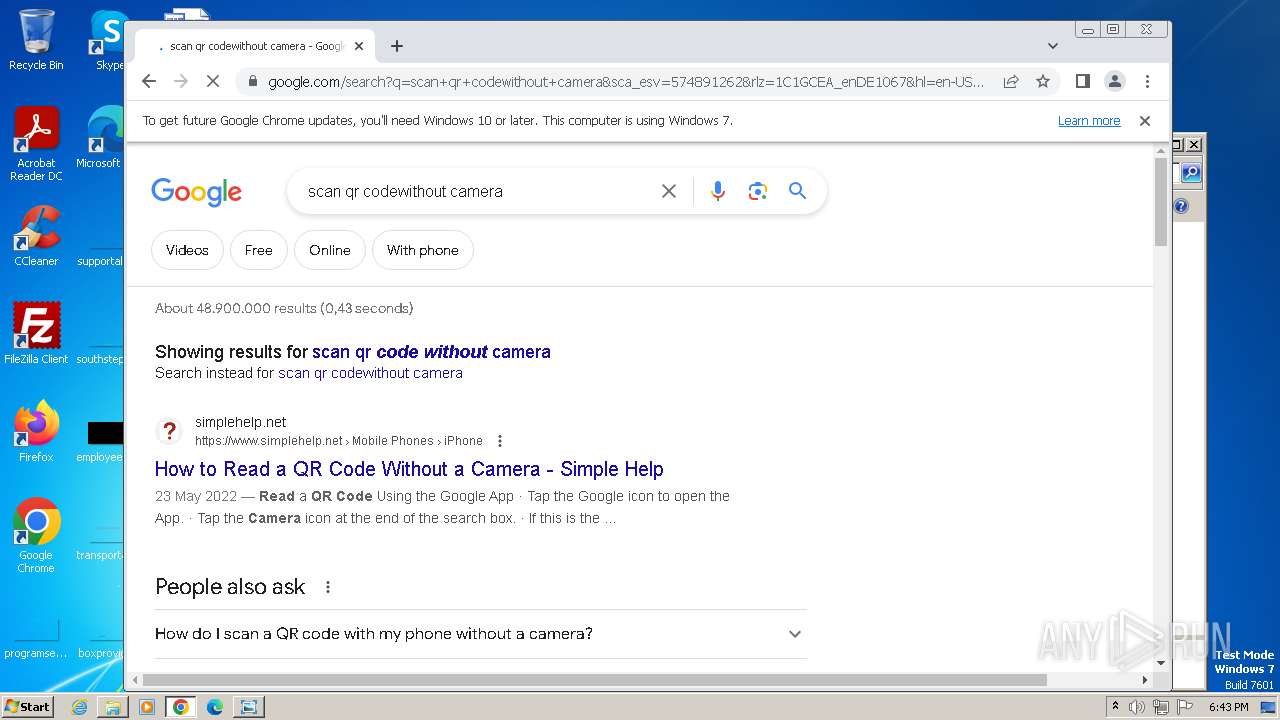Open the Windows Start menu
The height and width of the screenshot is (720, 1280).
tap(27, 707)
